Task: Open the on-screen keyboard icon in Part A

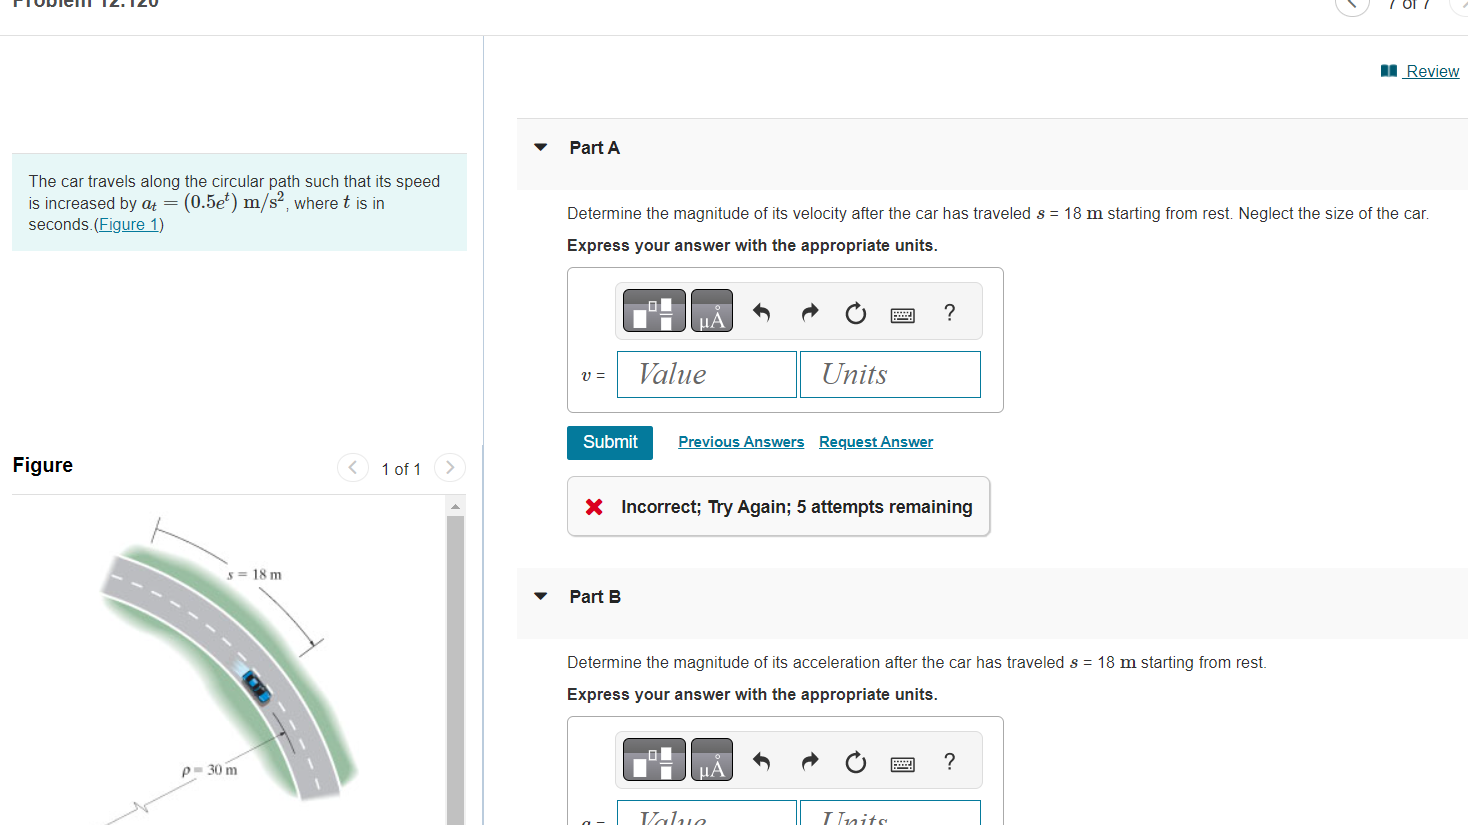Action: (x=902, y=314)
